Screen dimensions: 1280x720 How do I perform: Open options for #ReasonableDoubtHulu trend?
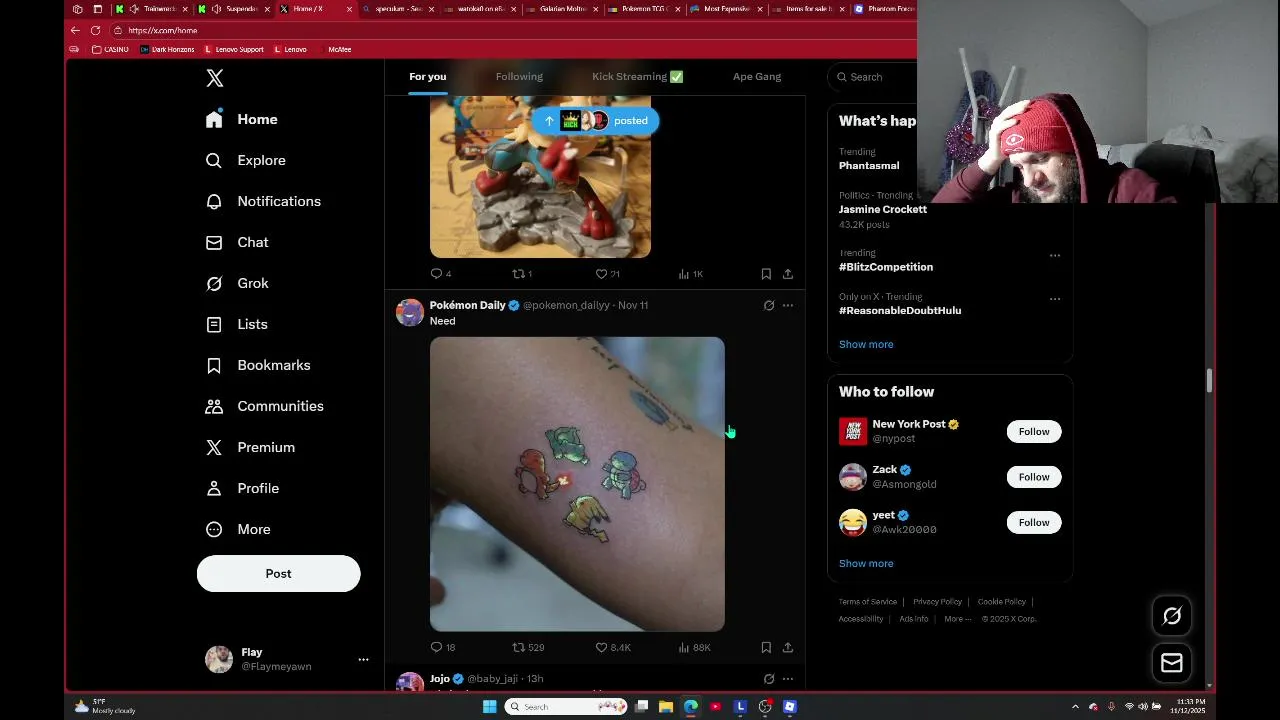(x=1055, y=298)
